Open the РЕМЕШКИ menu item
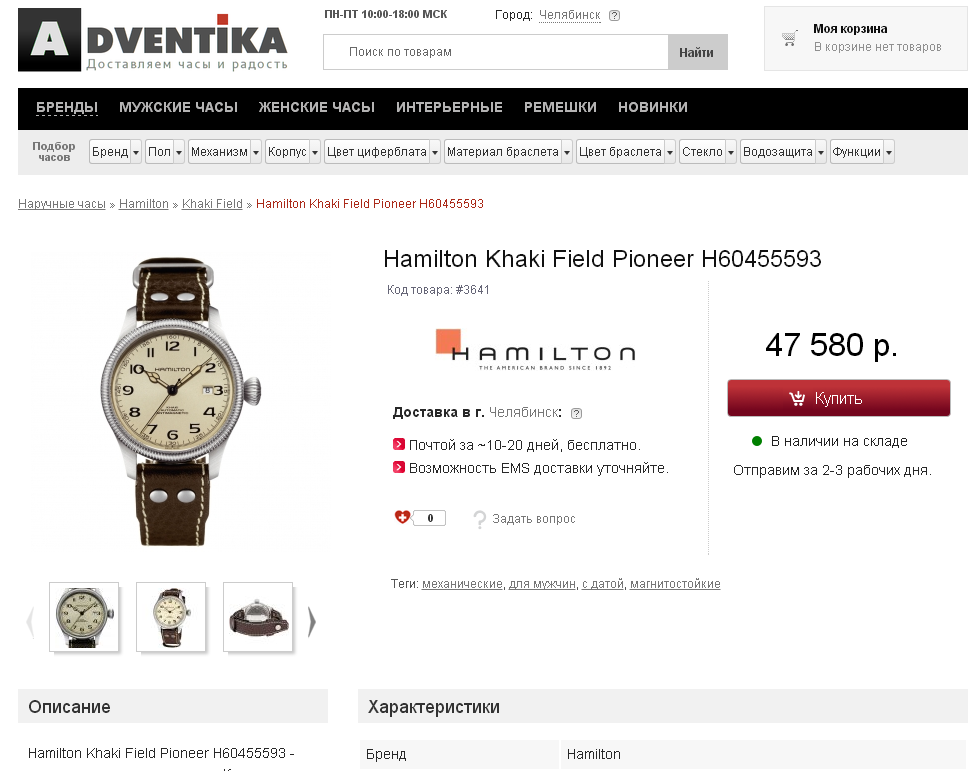 point(560,107)
